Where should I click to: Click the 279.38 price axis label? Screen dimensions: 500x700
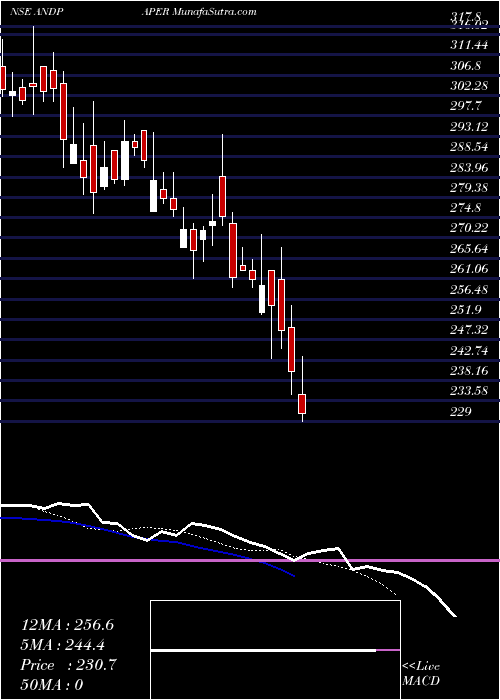(x=469, y=188)
